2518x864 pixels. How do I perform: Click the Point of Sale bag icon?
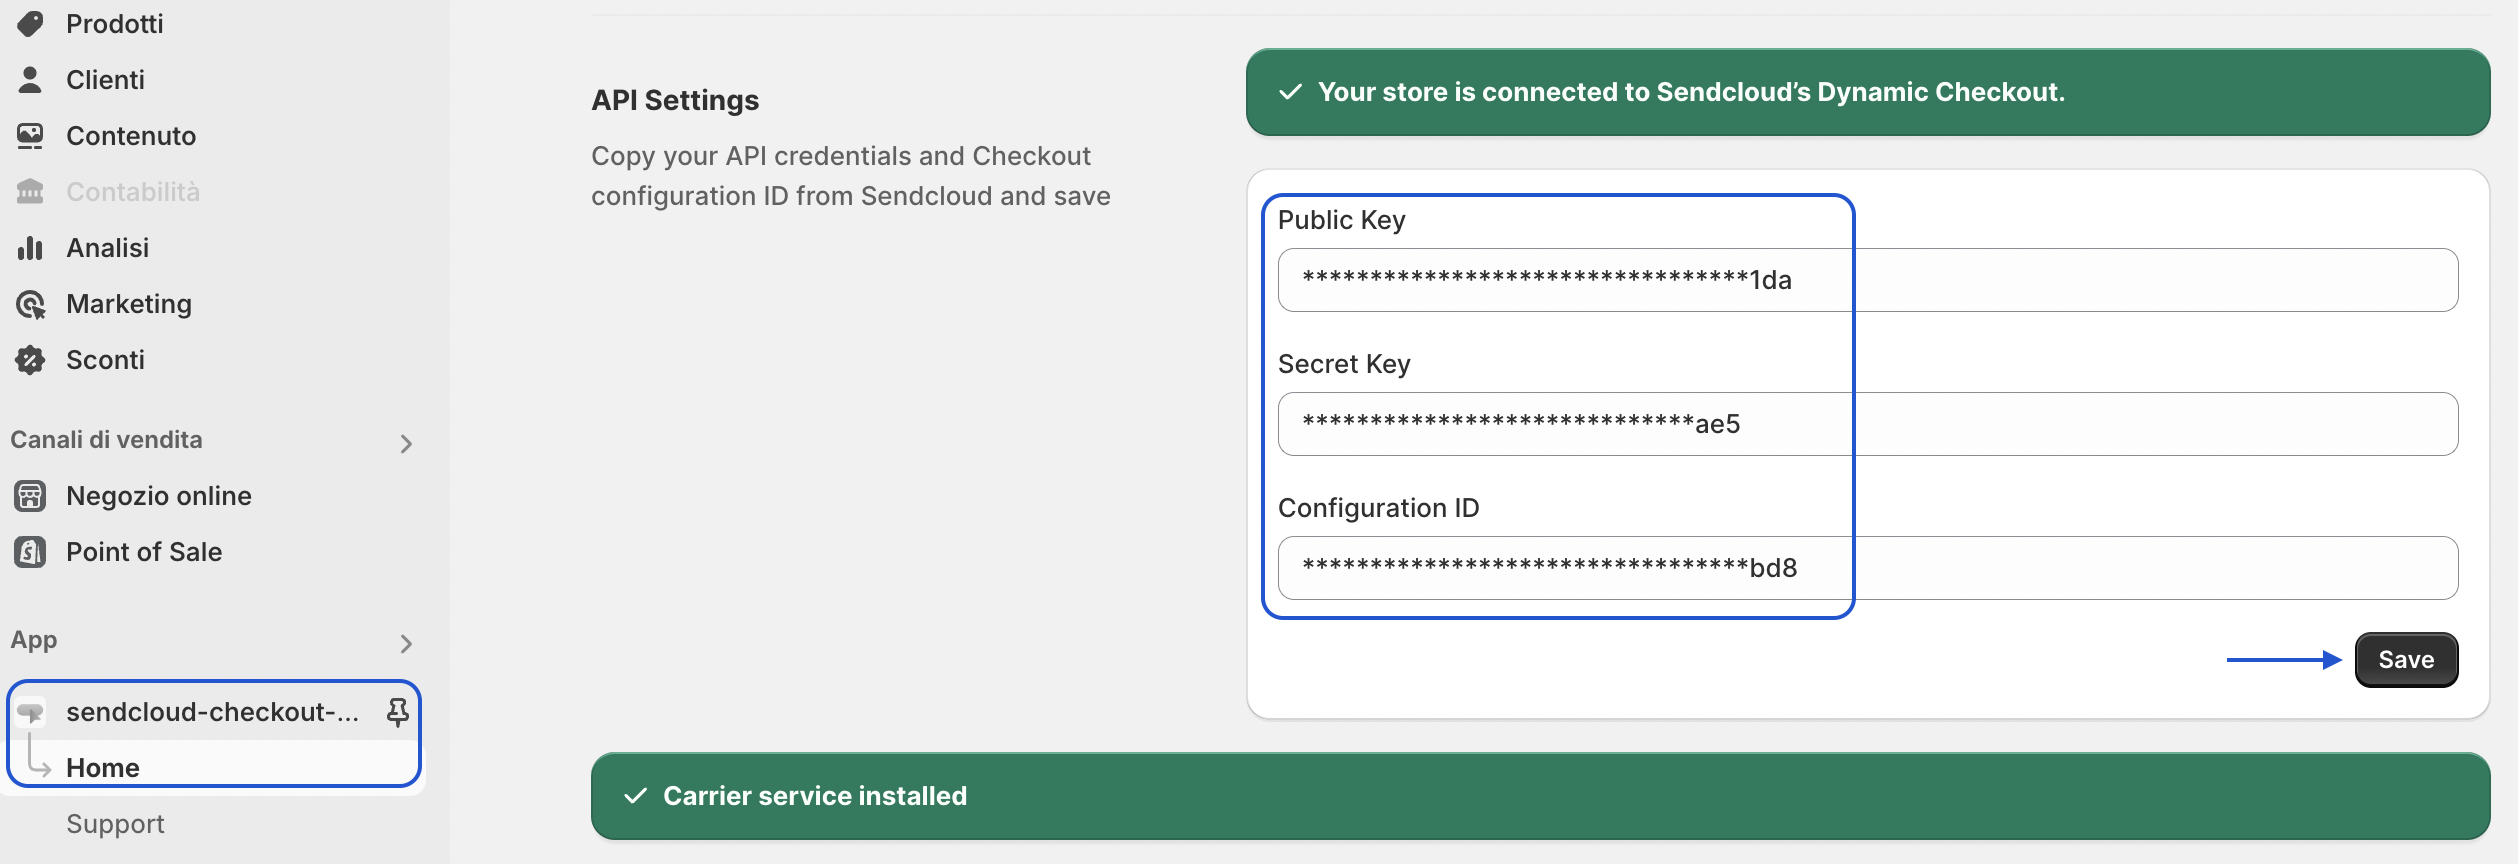[30, 552]
